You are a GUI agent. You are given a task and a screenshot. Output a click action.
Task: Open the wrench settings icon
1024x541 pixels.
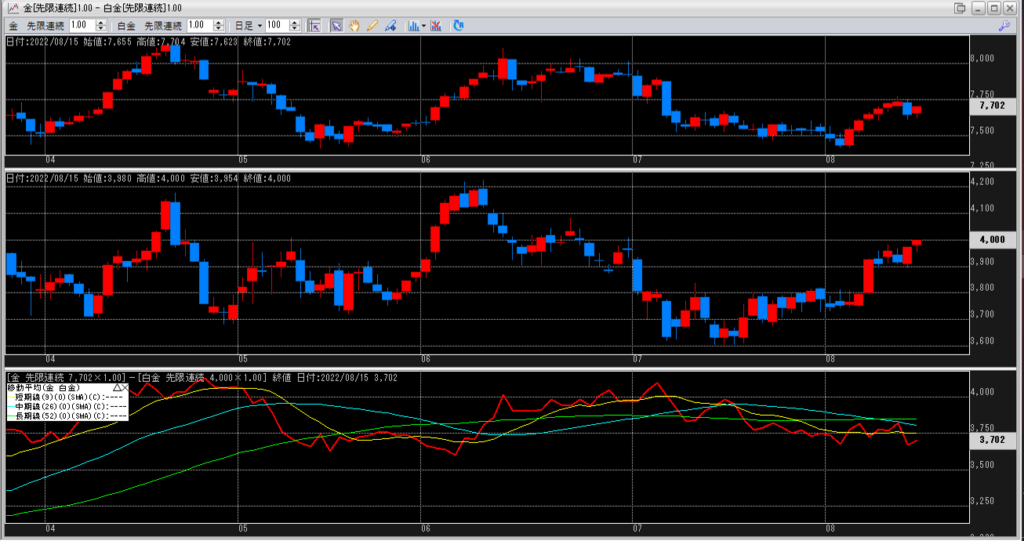1004,24
